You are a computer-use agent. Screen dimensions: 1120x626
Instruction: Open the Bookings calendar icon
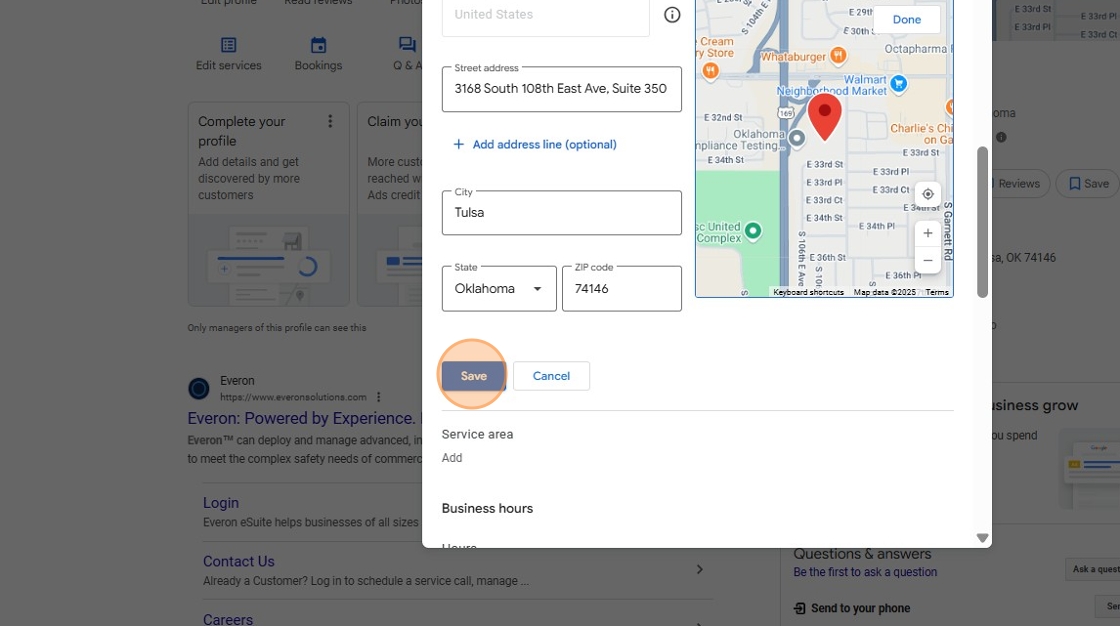[x=319, y=45]
